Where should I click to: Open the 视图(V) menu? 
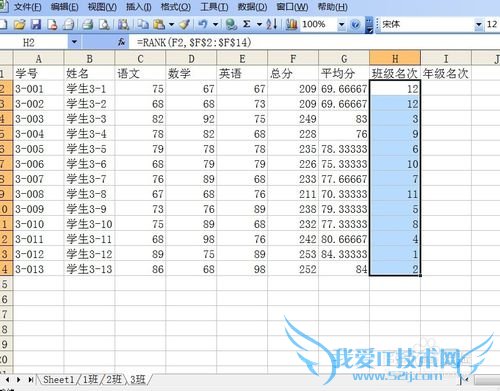102,7
